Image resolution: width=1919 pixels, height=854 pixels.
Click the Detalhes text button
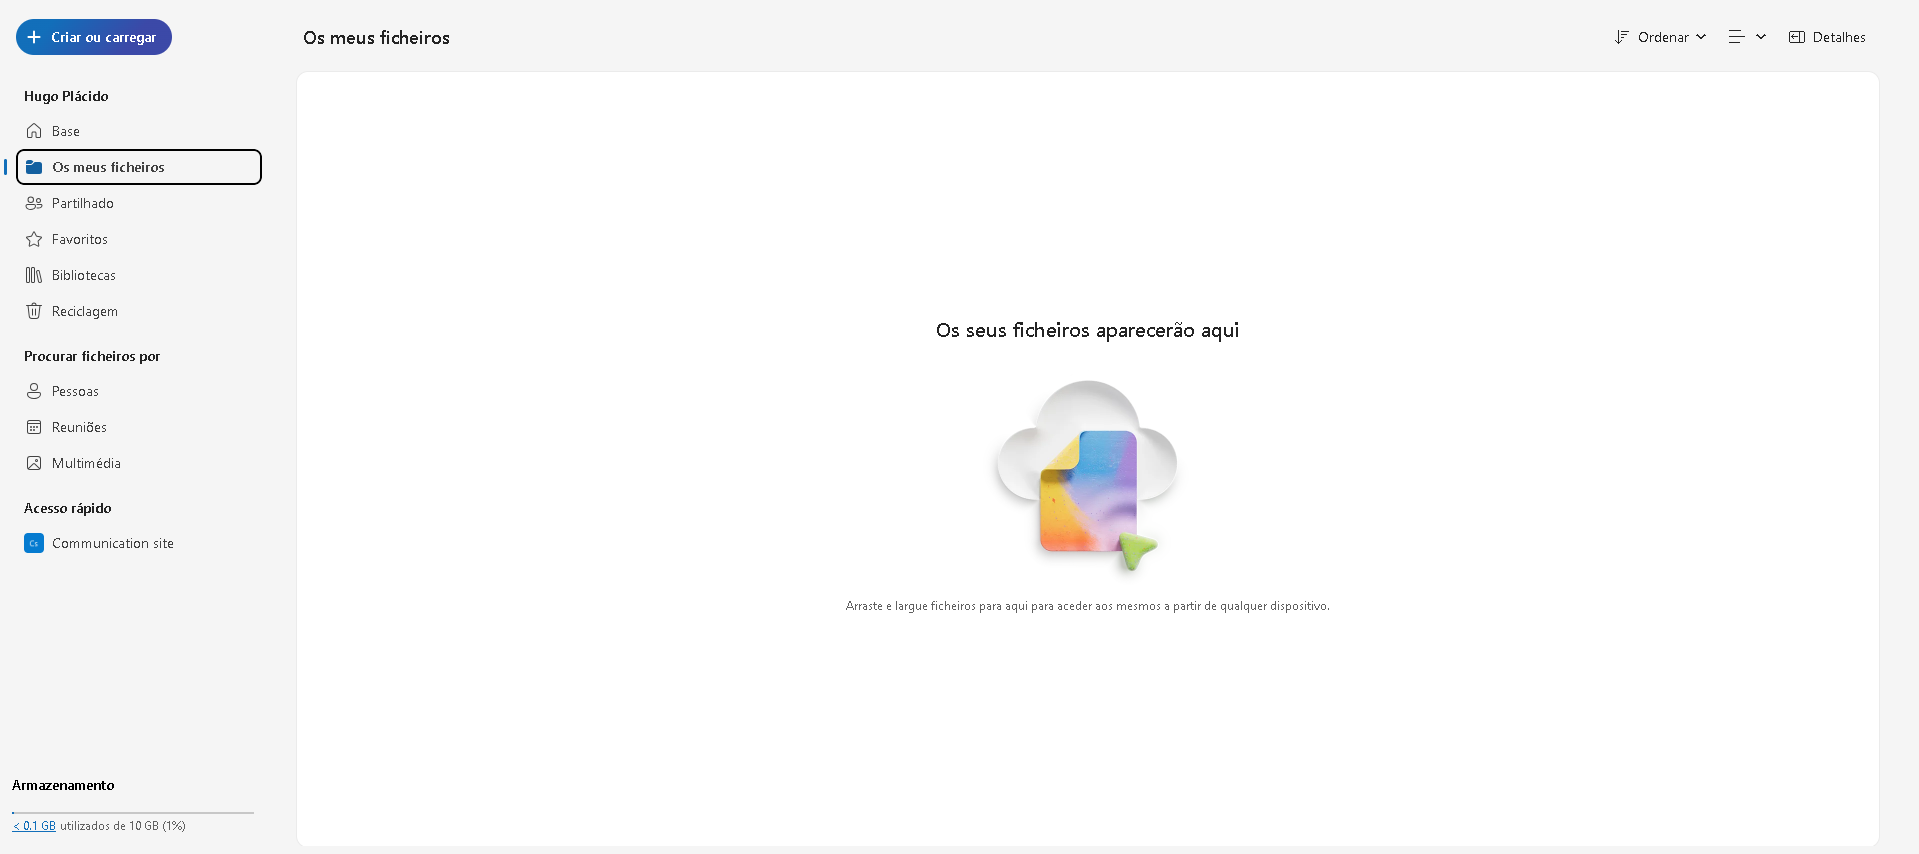point(1839,37)
